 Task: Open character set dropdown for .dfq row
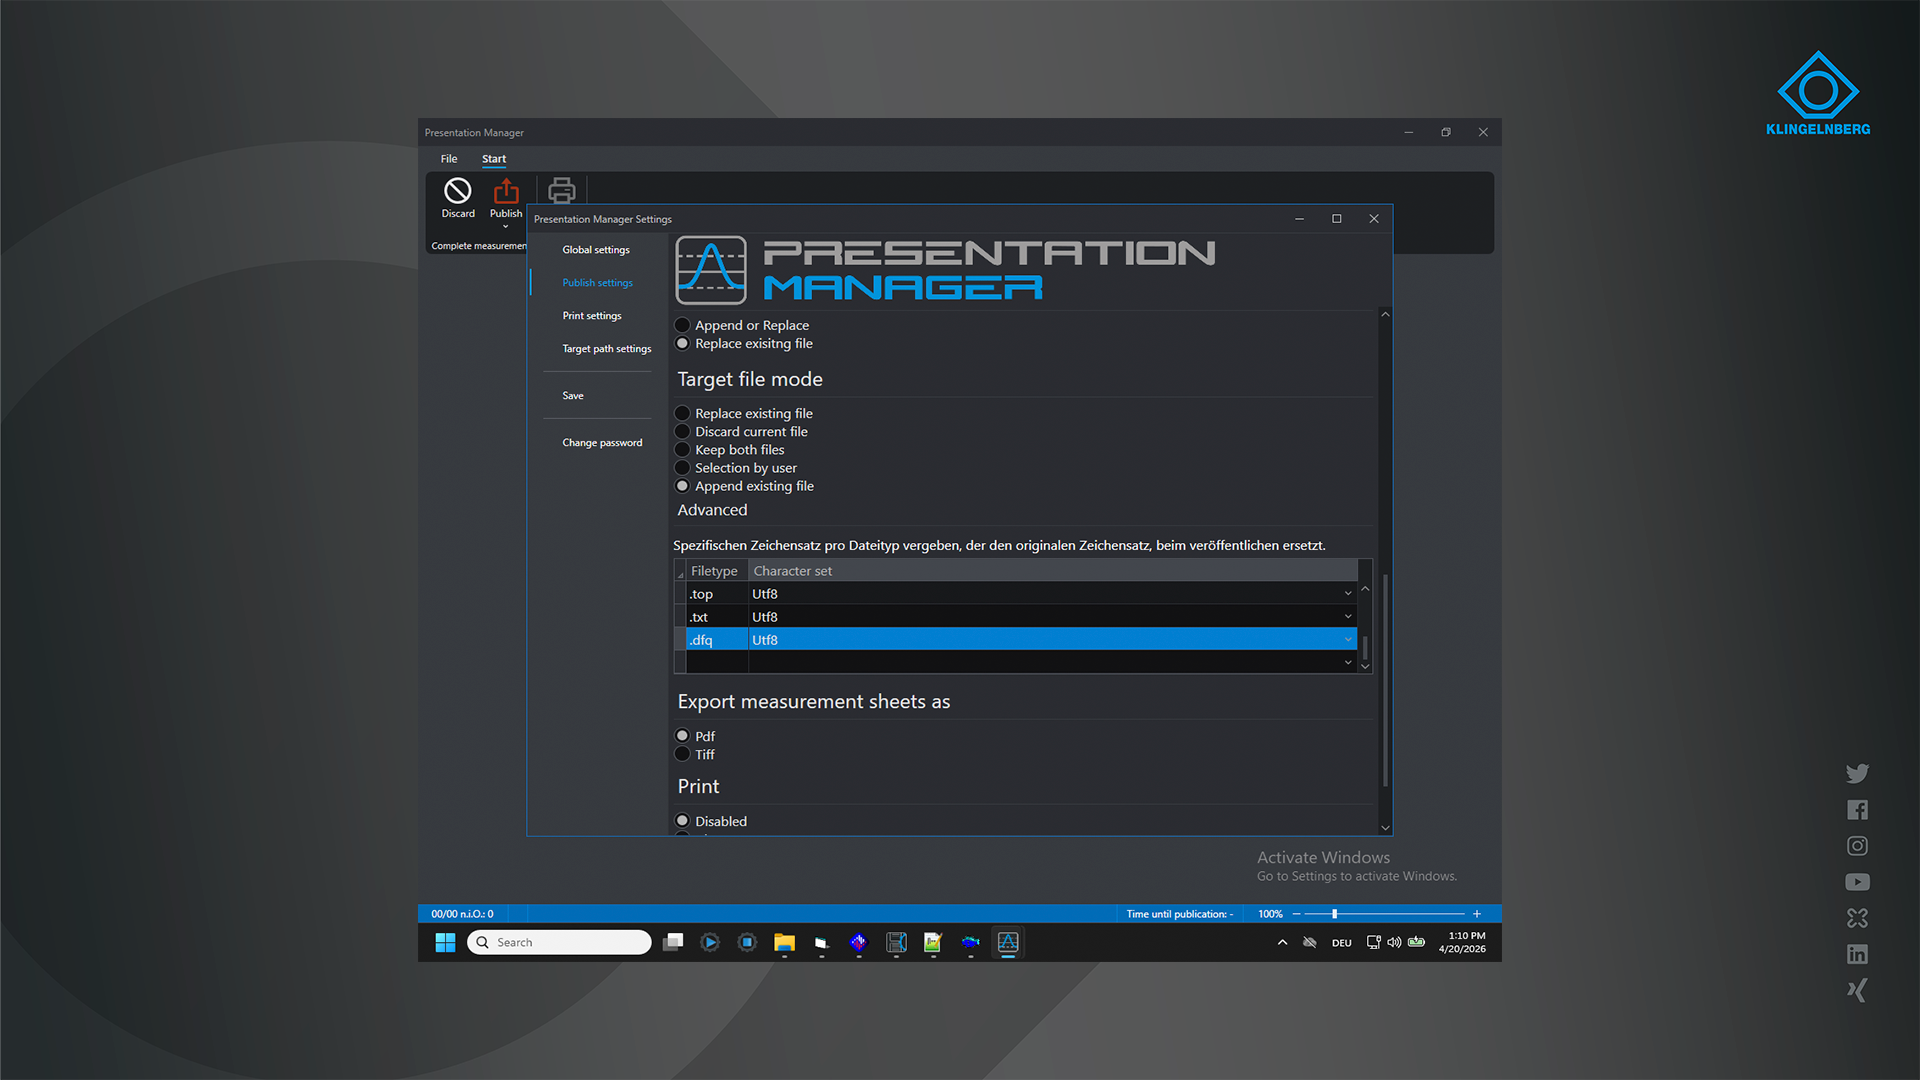point(1348,640)
